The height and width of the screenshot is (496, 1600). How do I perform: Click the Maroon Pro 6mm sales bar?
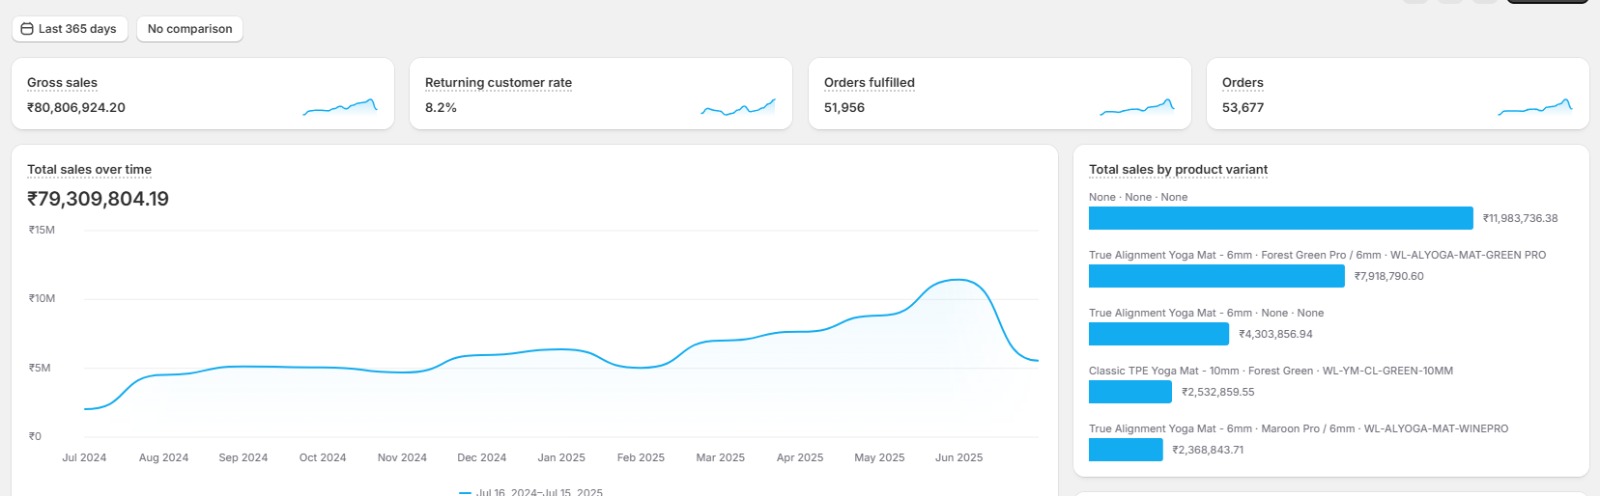pyautogui.click(x=1125, y=450)
